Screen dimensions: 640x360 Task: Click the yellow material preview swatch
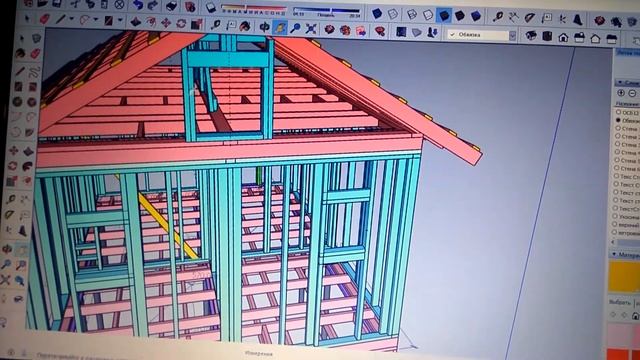click(x=624, y=276)
